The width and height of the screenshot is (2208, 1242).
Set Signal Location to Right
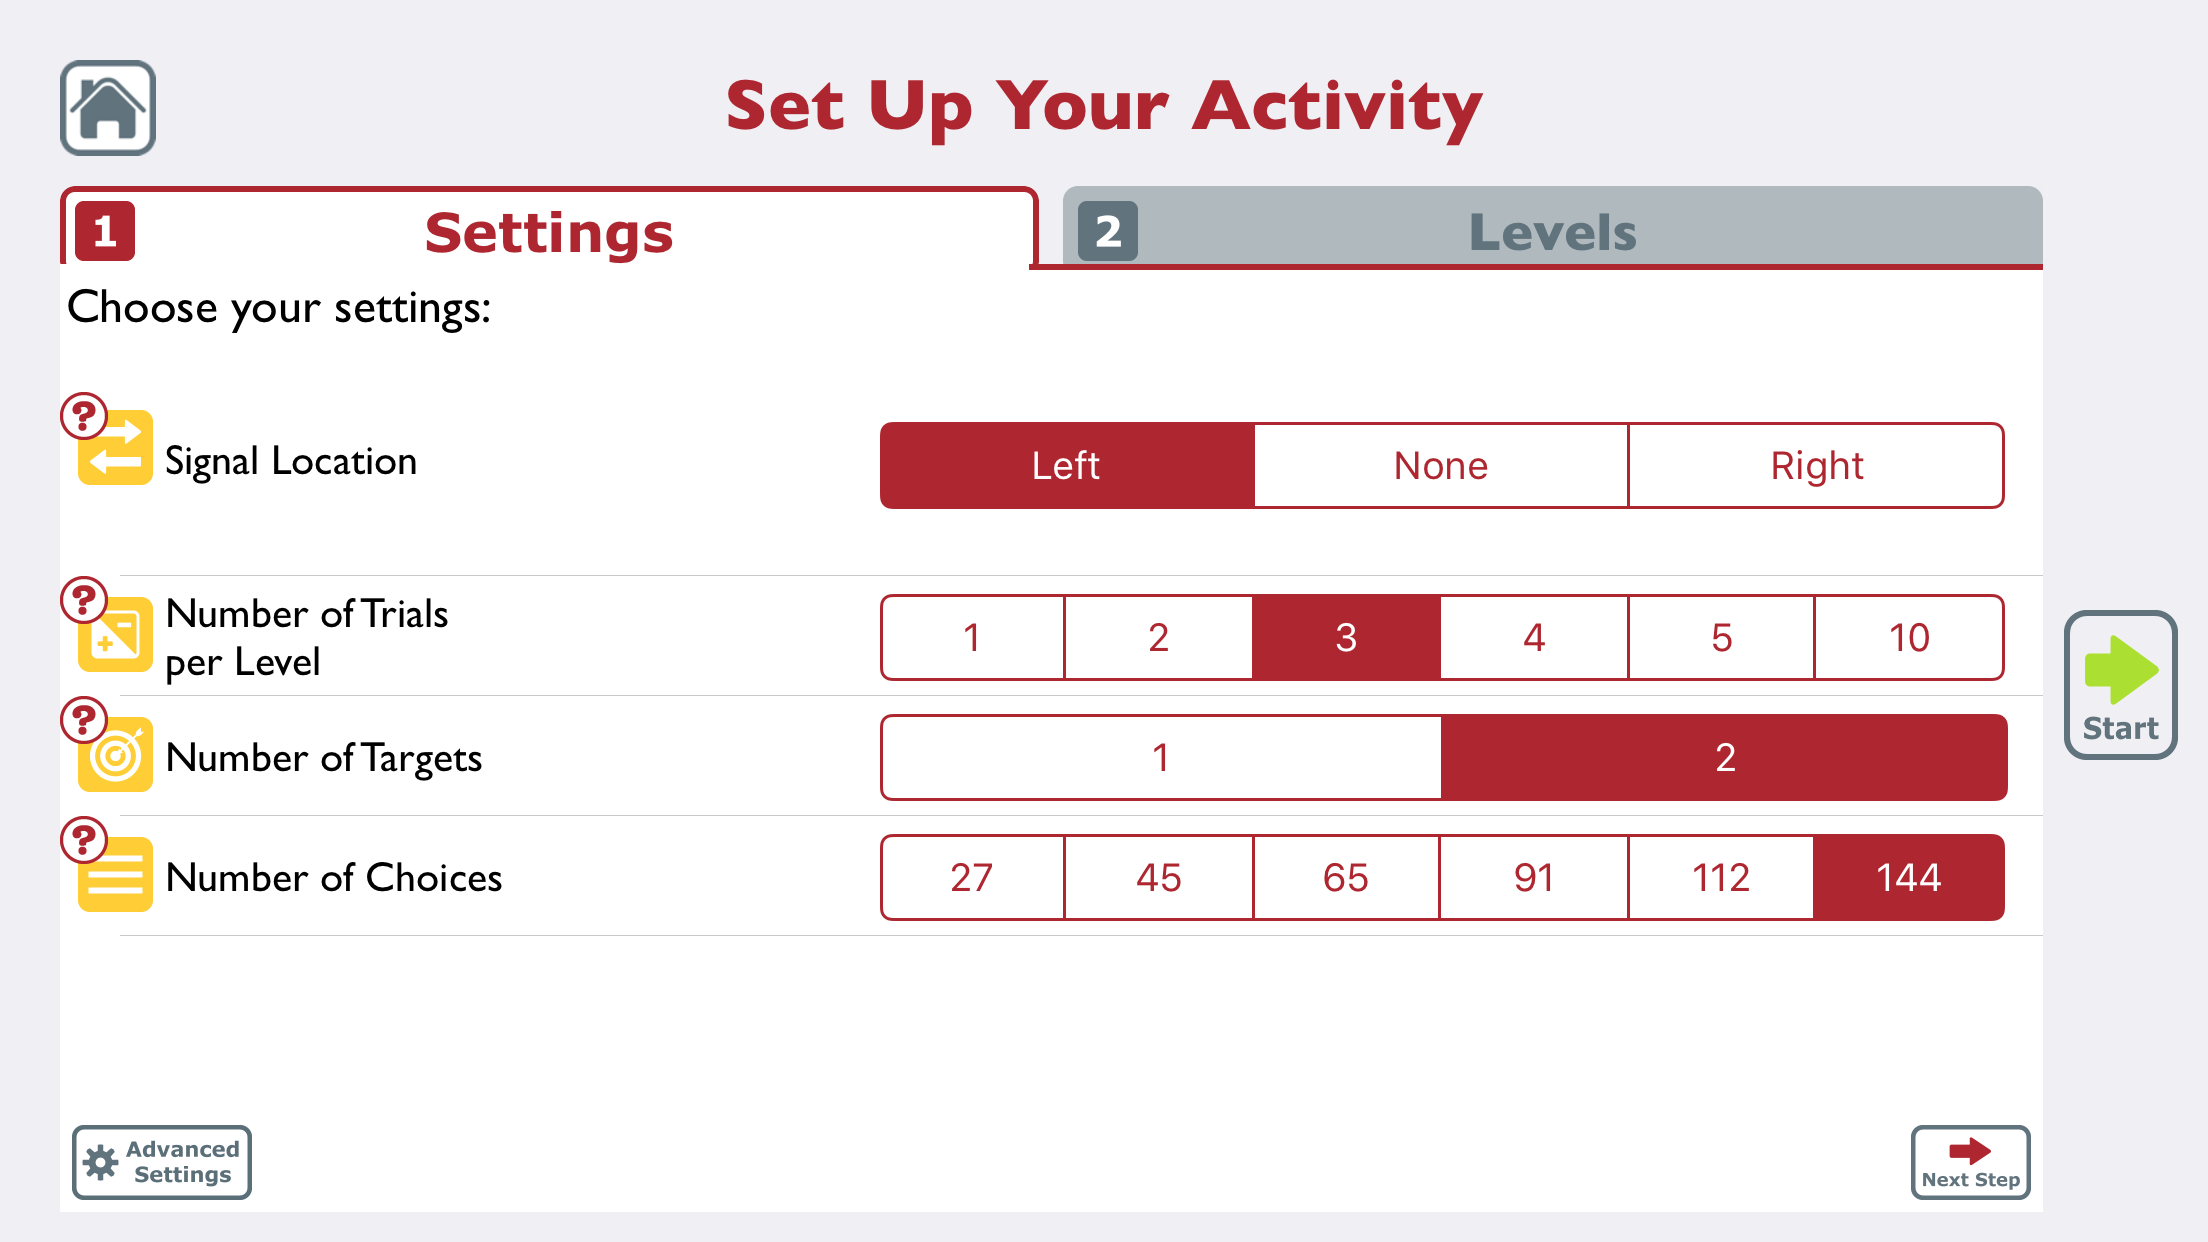[x=1816, y=466]
